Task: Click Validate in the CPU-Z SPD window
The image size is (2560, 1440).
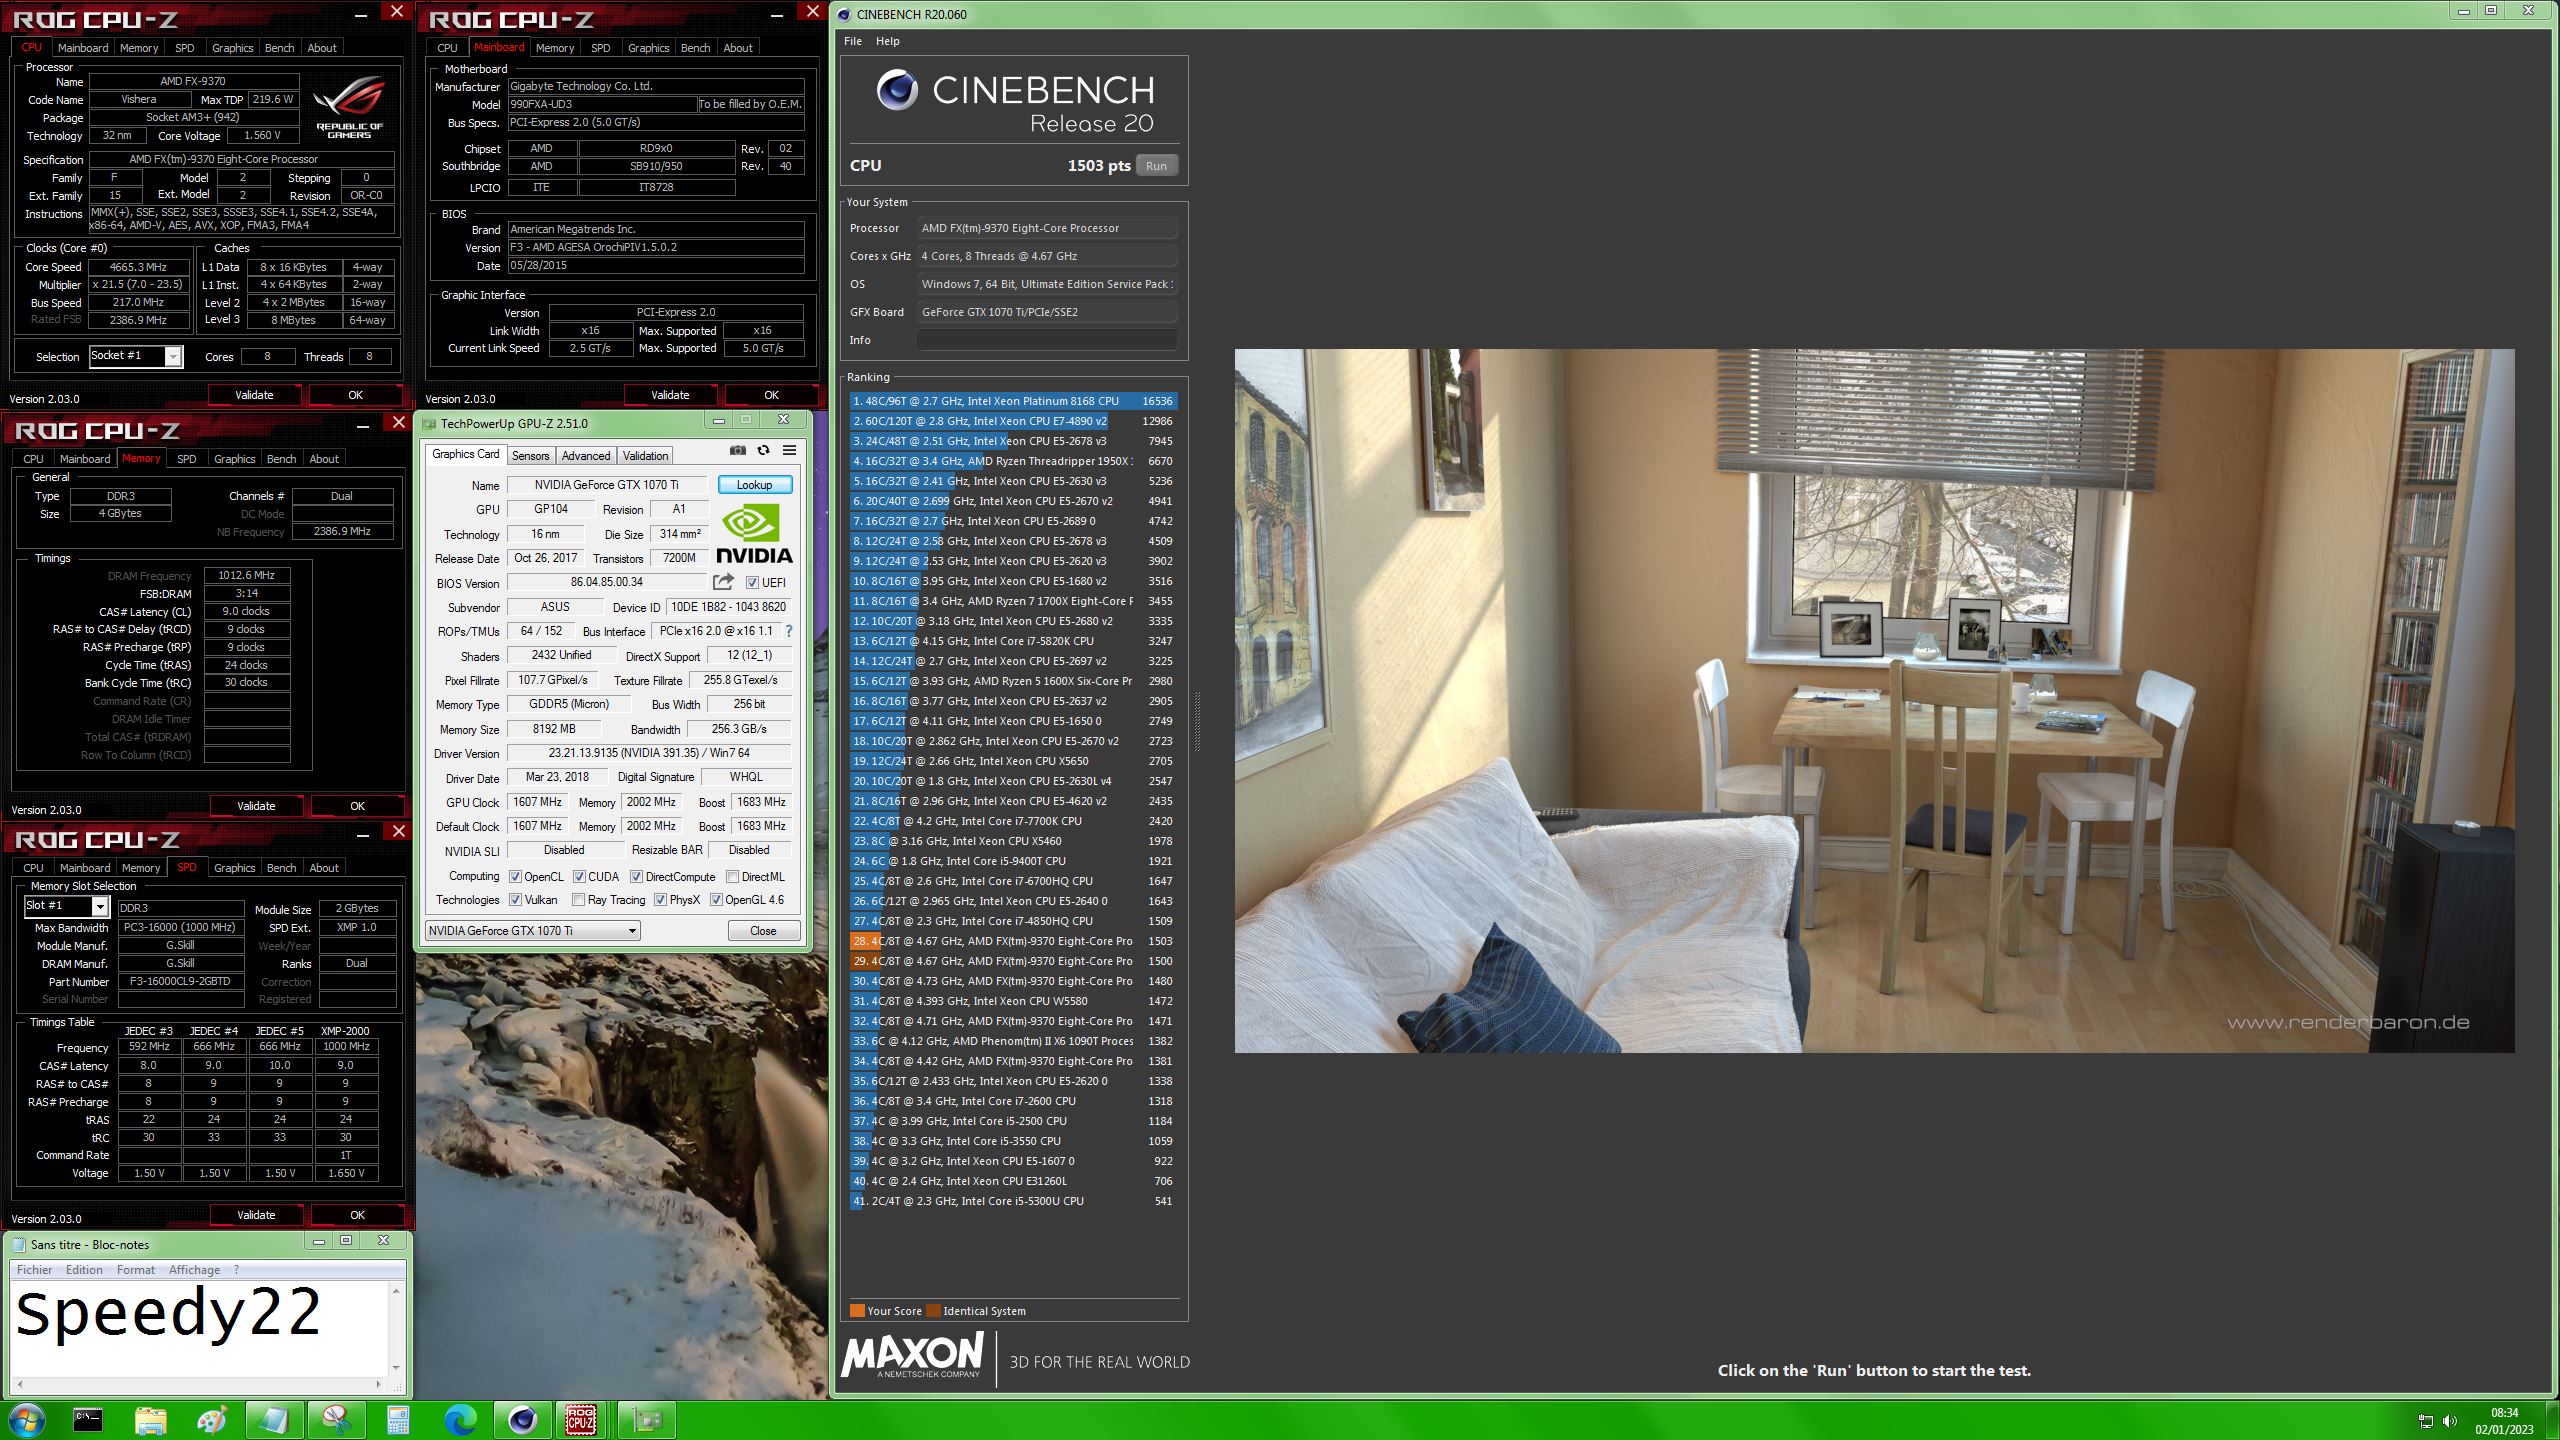Action: click(256, 1215)
